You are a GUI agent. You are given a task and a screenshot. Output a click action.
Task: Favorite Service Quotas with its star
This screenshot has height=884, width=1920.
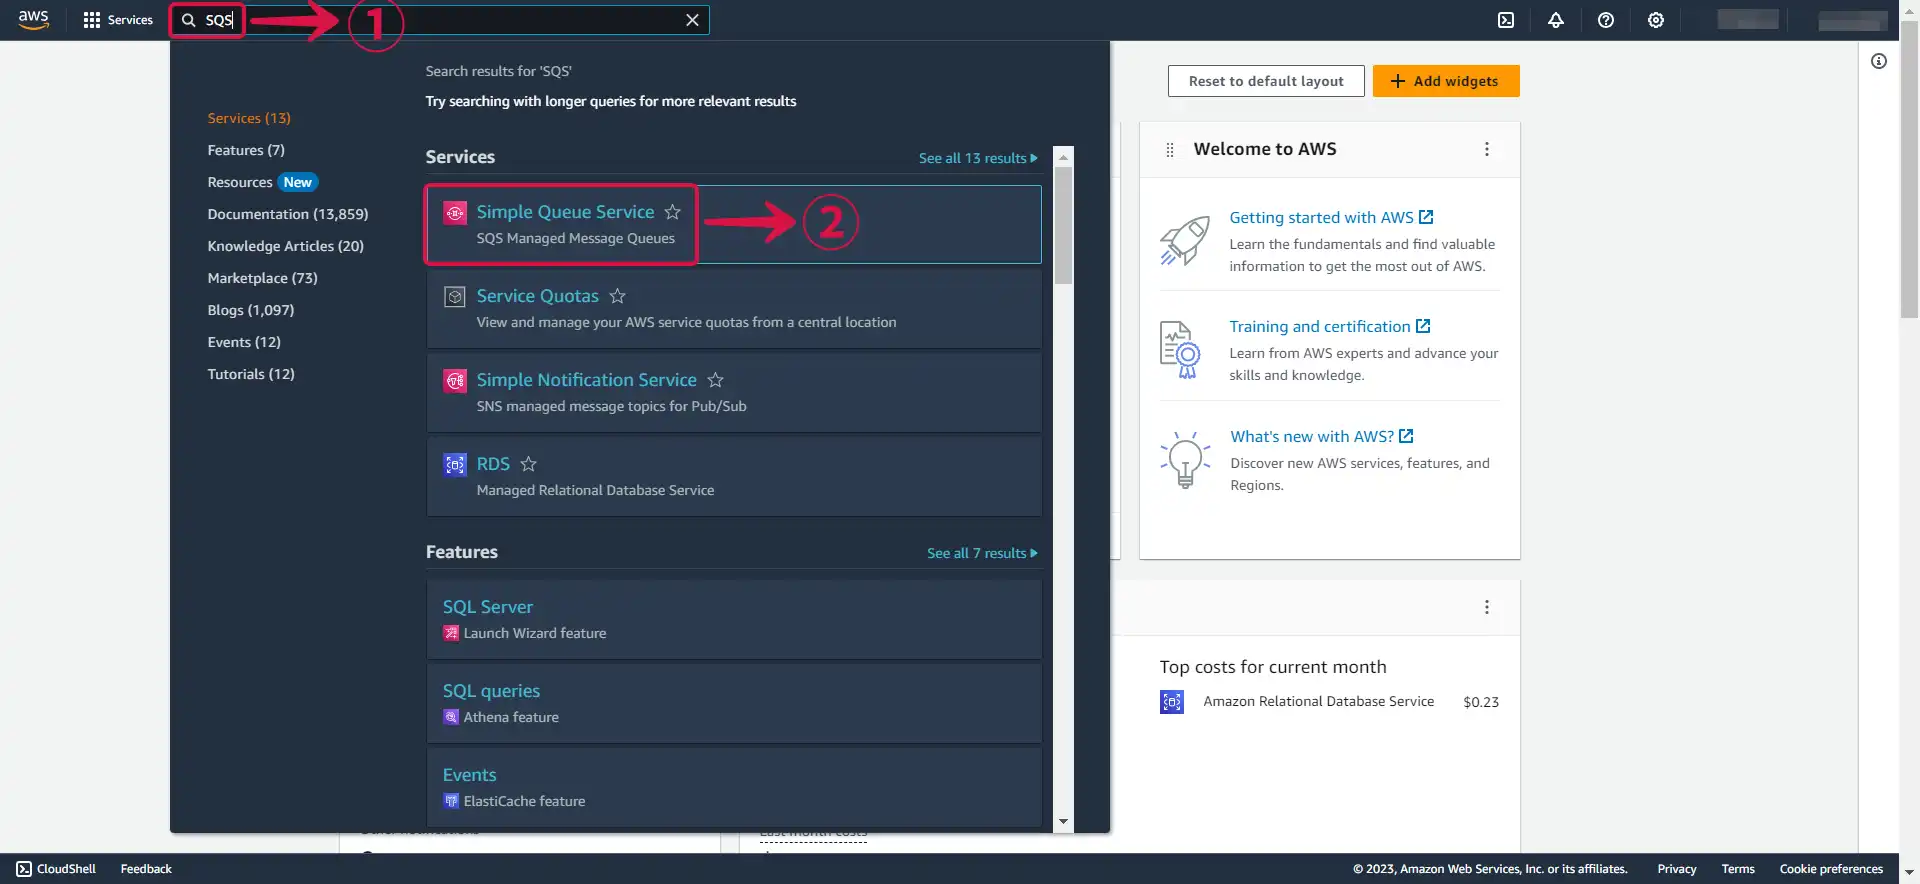[x=618, y=296]
